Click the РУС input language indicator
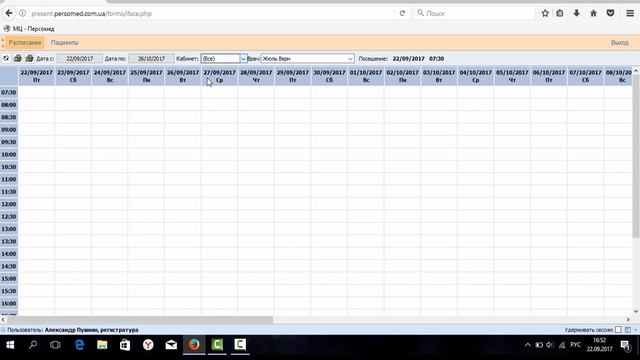This screenshot has height=360, width=640. (576, 345)
